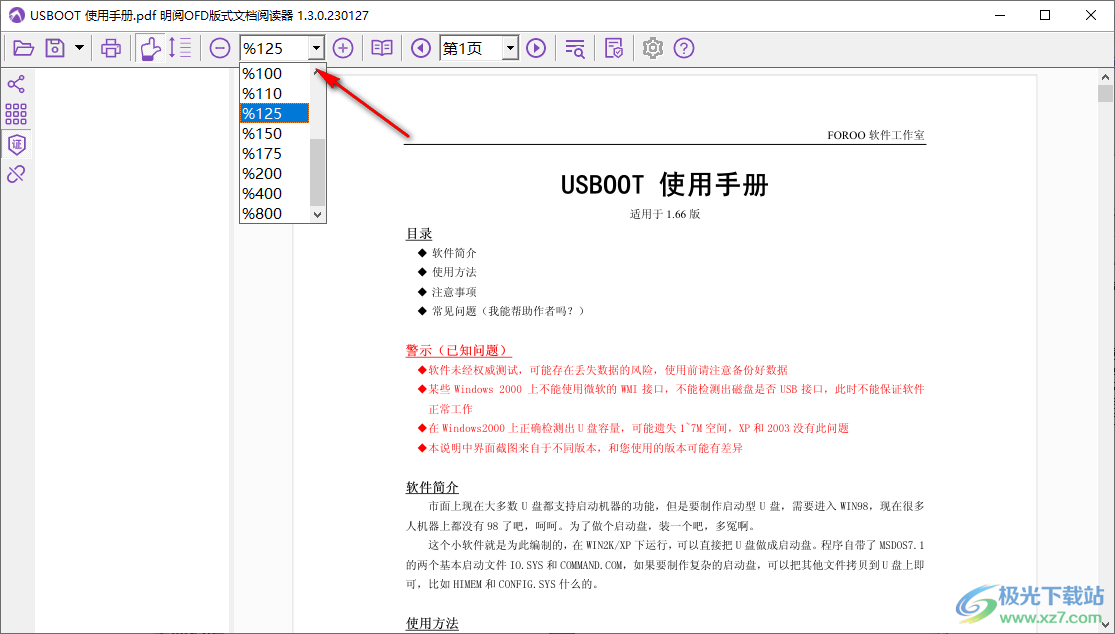1115x634 pixels.
Task: Click document scrollbar up arrow
Action: coord(1105,77)
